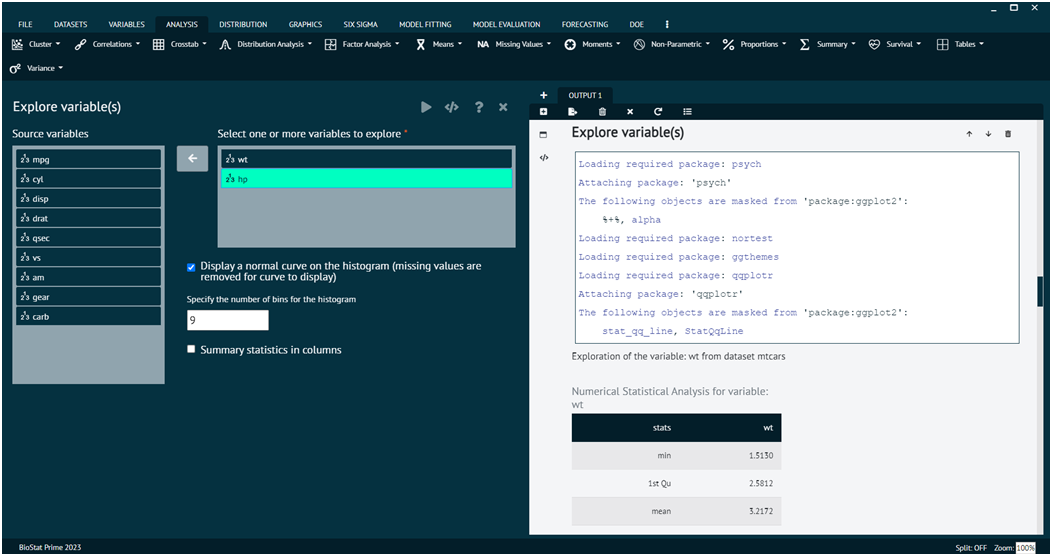Switch to the VARIABLES tab
Image resolution: width=1052 pixels, height=556 pixels.
[126, 24]
